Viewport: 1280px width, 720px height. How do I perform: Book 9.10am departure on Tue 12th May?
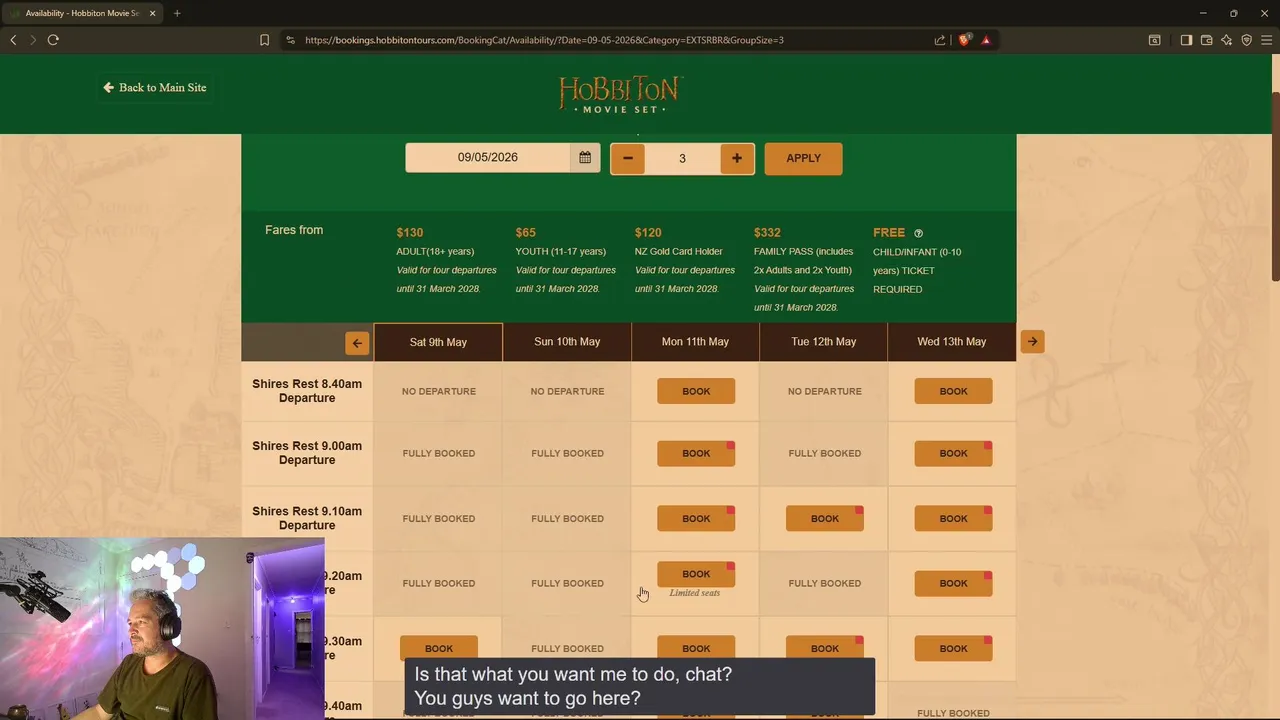tap(825, 518)
